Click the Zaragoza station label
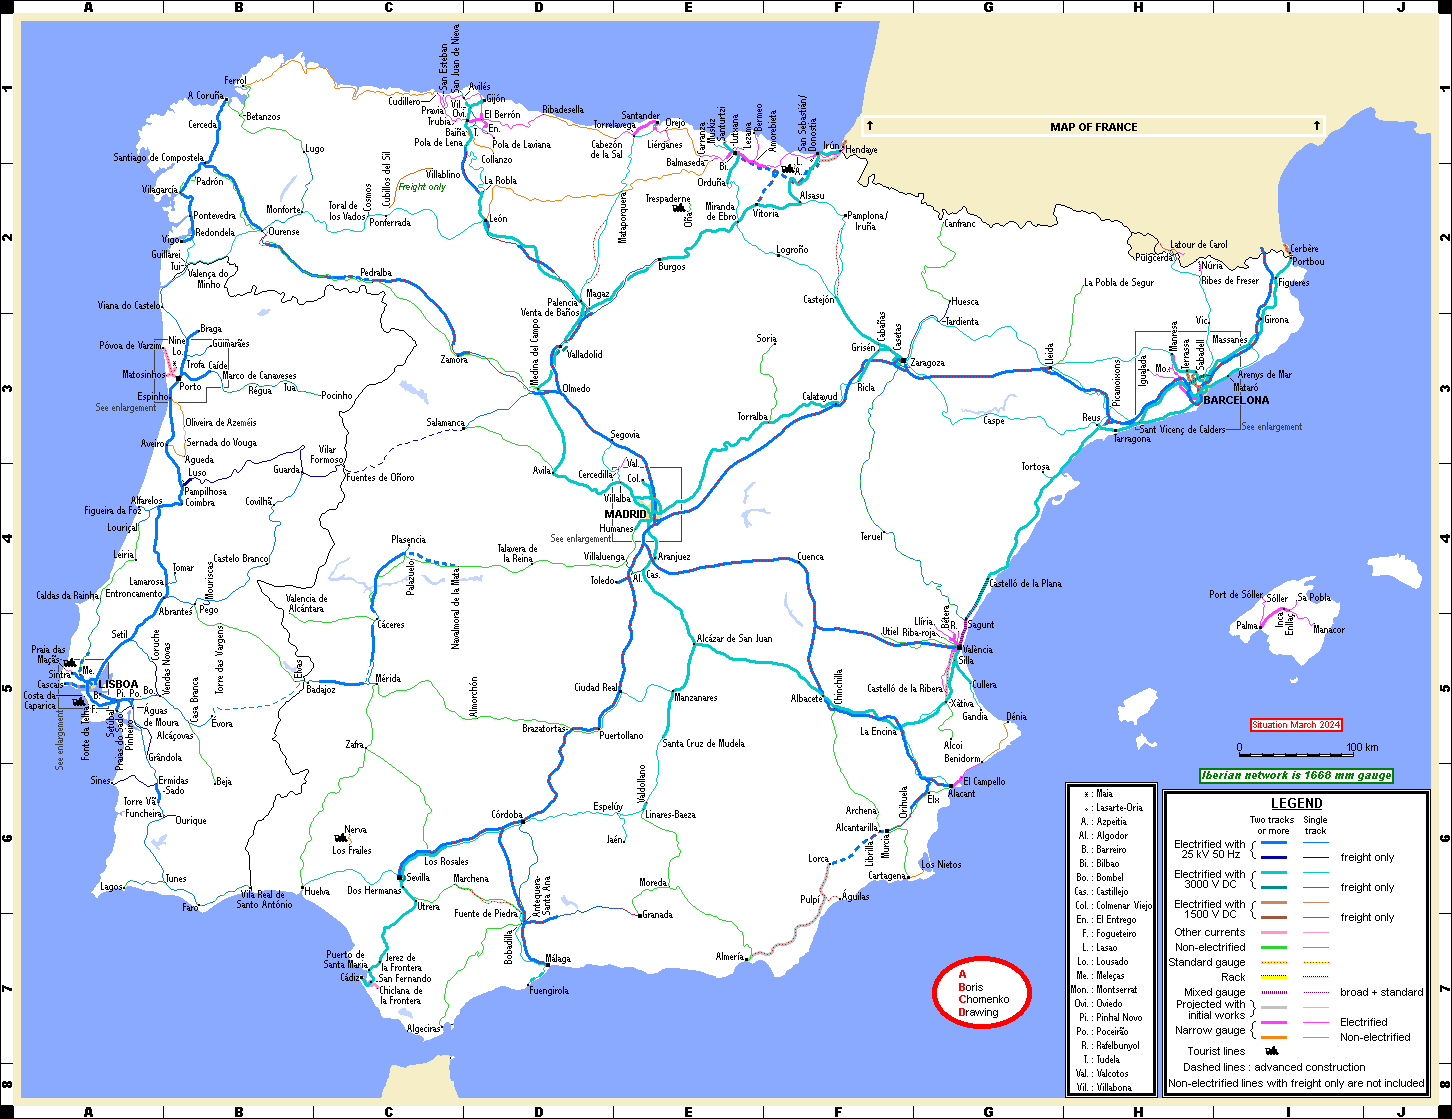 [x=928, y=363]
